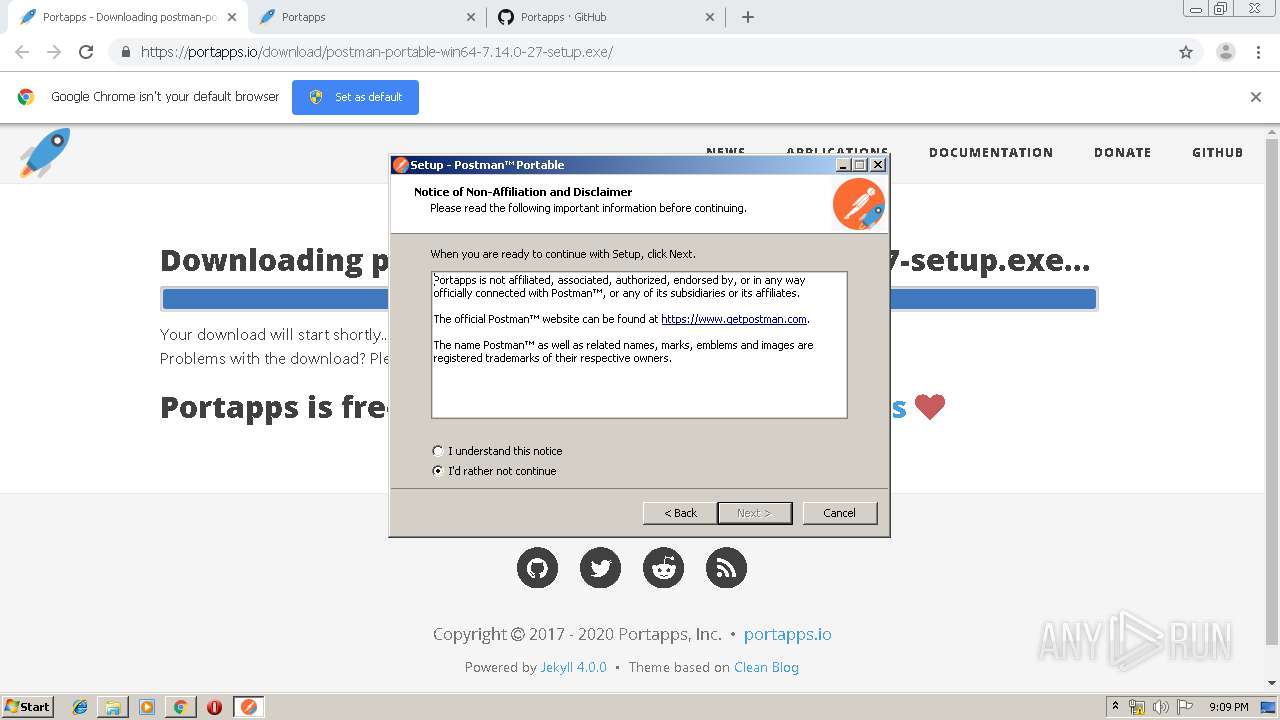Close the Portapps GitHub tab
Viewport: 1280px width, 720px height.
pyautogui.click(x=710, y=17)
